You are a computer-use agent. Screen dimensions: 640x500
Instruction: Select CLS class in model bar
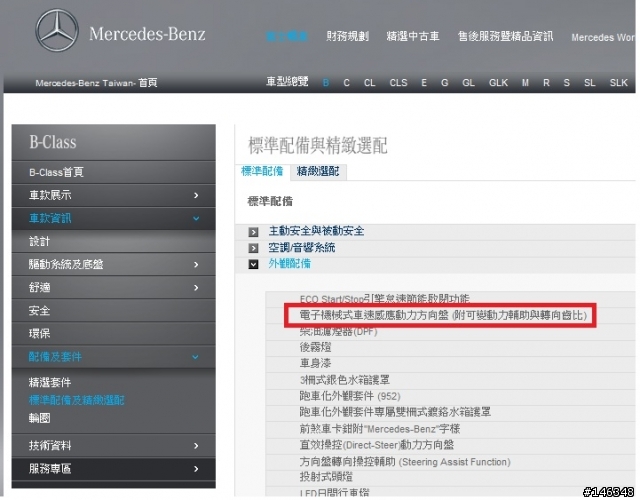pyautogui.click(x=398, y=83)
